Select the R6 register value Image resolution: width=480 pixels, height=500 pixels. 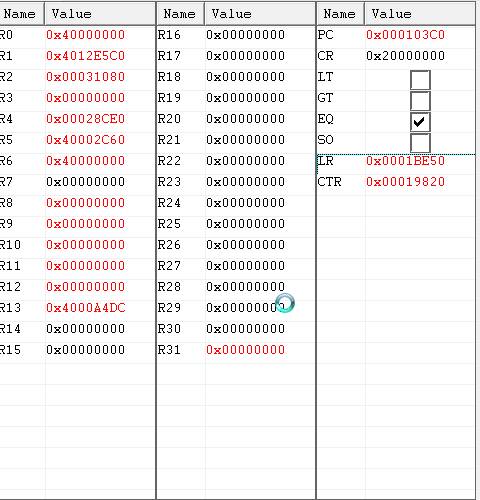tap(86, 161)
